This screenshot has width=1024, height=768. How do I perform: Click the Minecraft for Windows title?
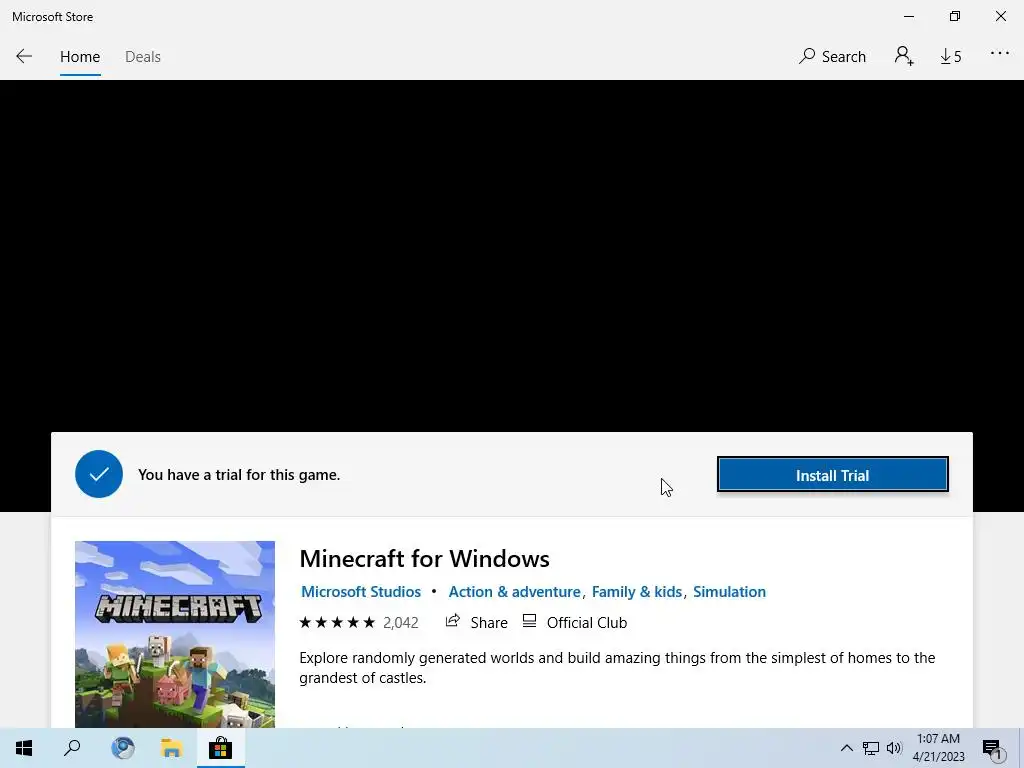click(424, 559)
